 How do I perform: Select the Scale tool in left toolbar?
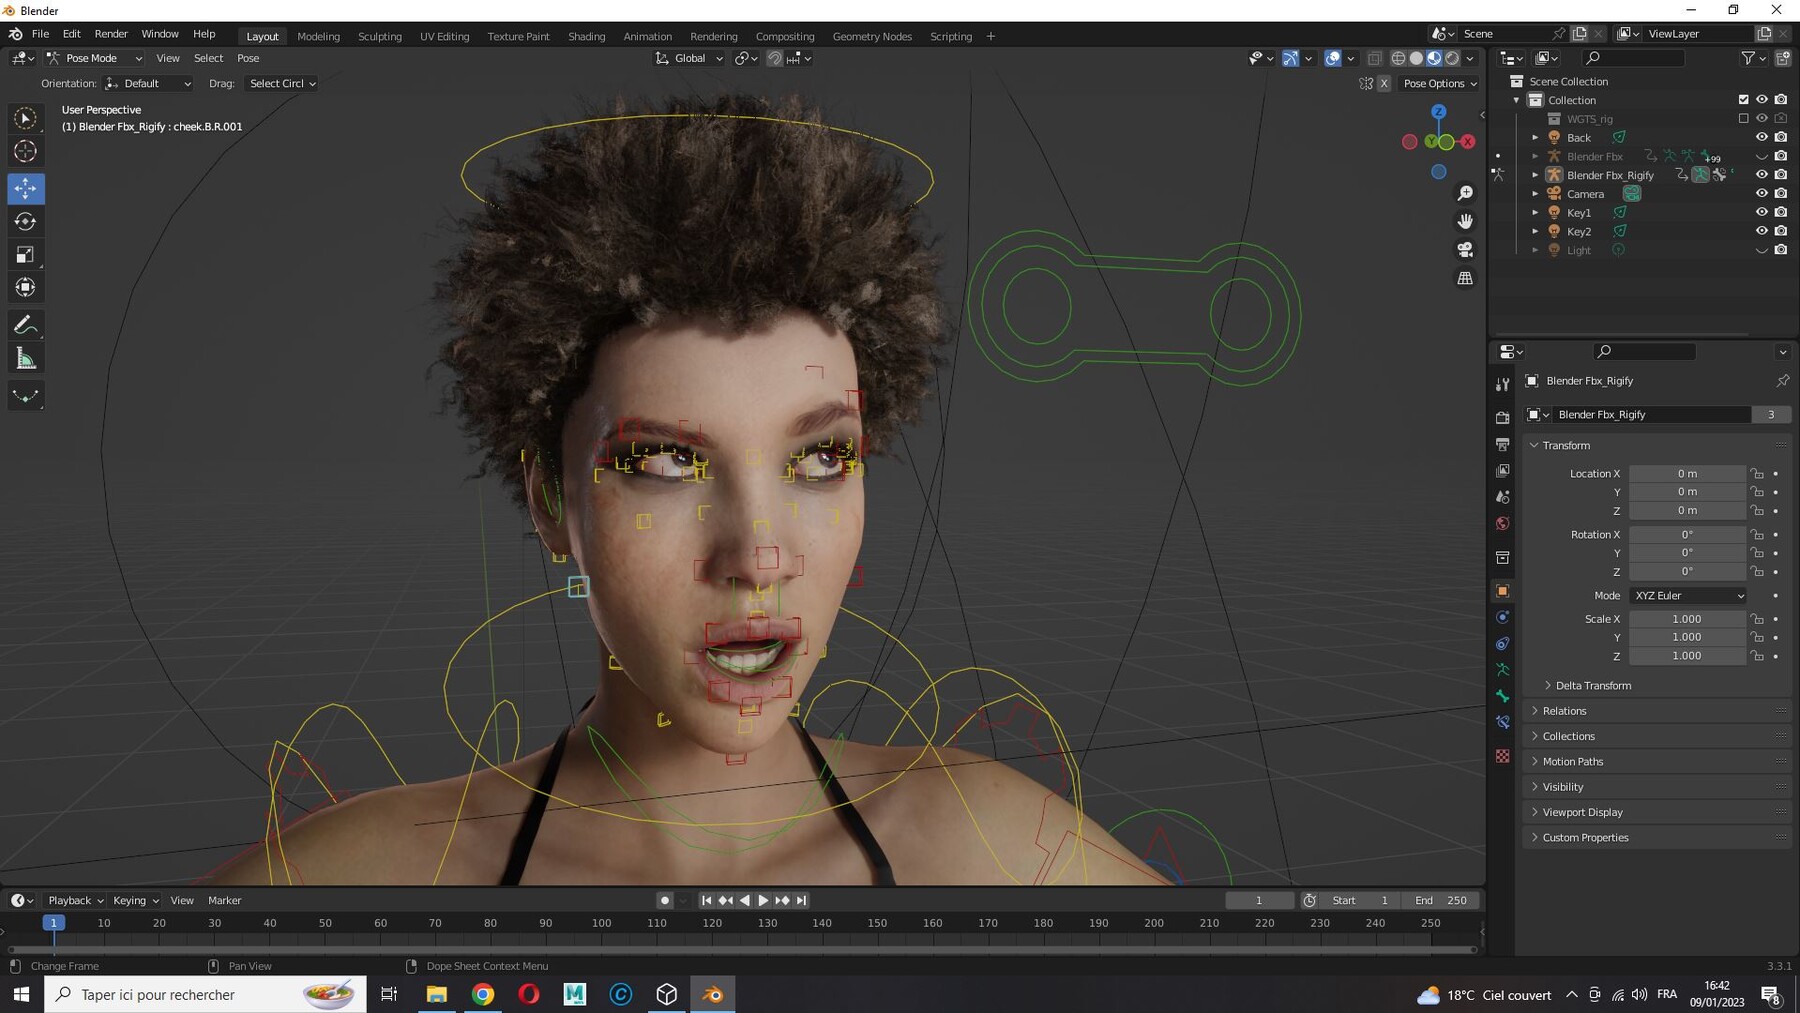click(25, 254)
